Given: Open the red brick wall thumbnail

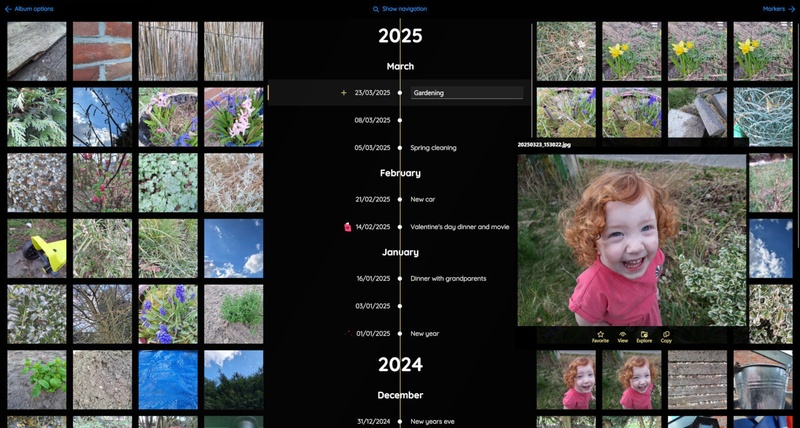Looking at the screenshot, I should click(102, 51).
